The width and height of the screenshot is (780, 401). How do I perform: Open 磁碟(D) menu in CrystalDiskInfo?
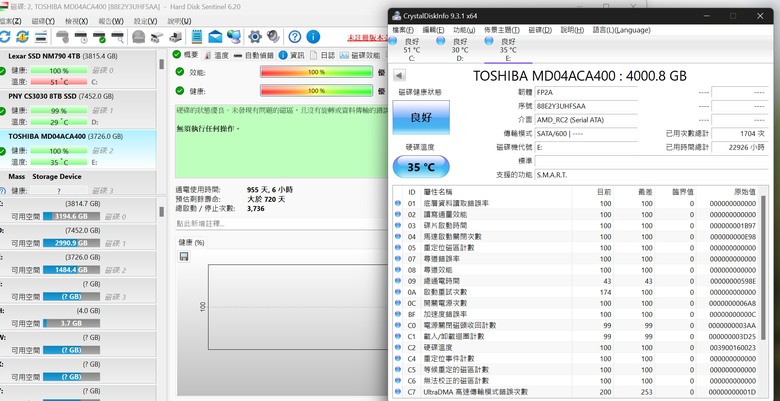point(540,30)
